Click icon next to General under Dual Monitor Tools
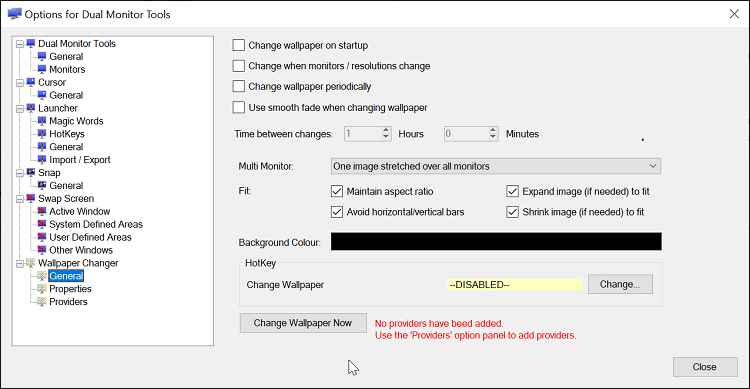 pos(42,56)
